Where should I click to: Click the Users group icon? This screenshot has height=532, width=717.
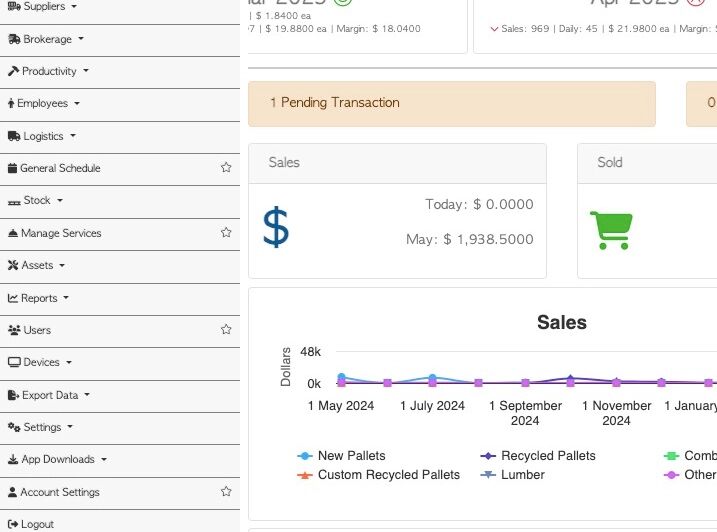(14, 330)
